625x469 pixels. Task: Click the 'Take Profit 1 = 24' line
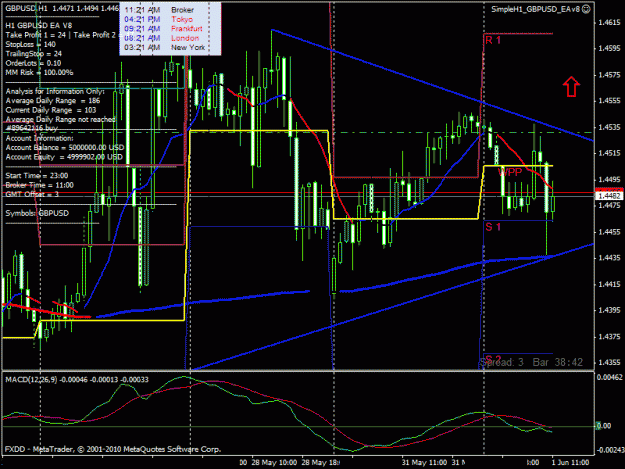pos(35,35)
